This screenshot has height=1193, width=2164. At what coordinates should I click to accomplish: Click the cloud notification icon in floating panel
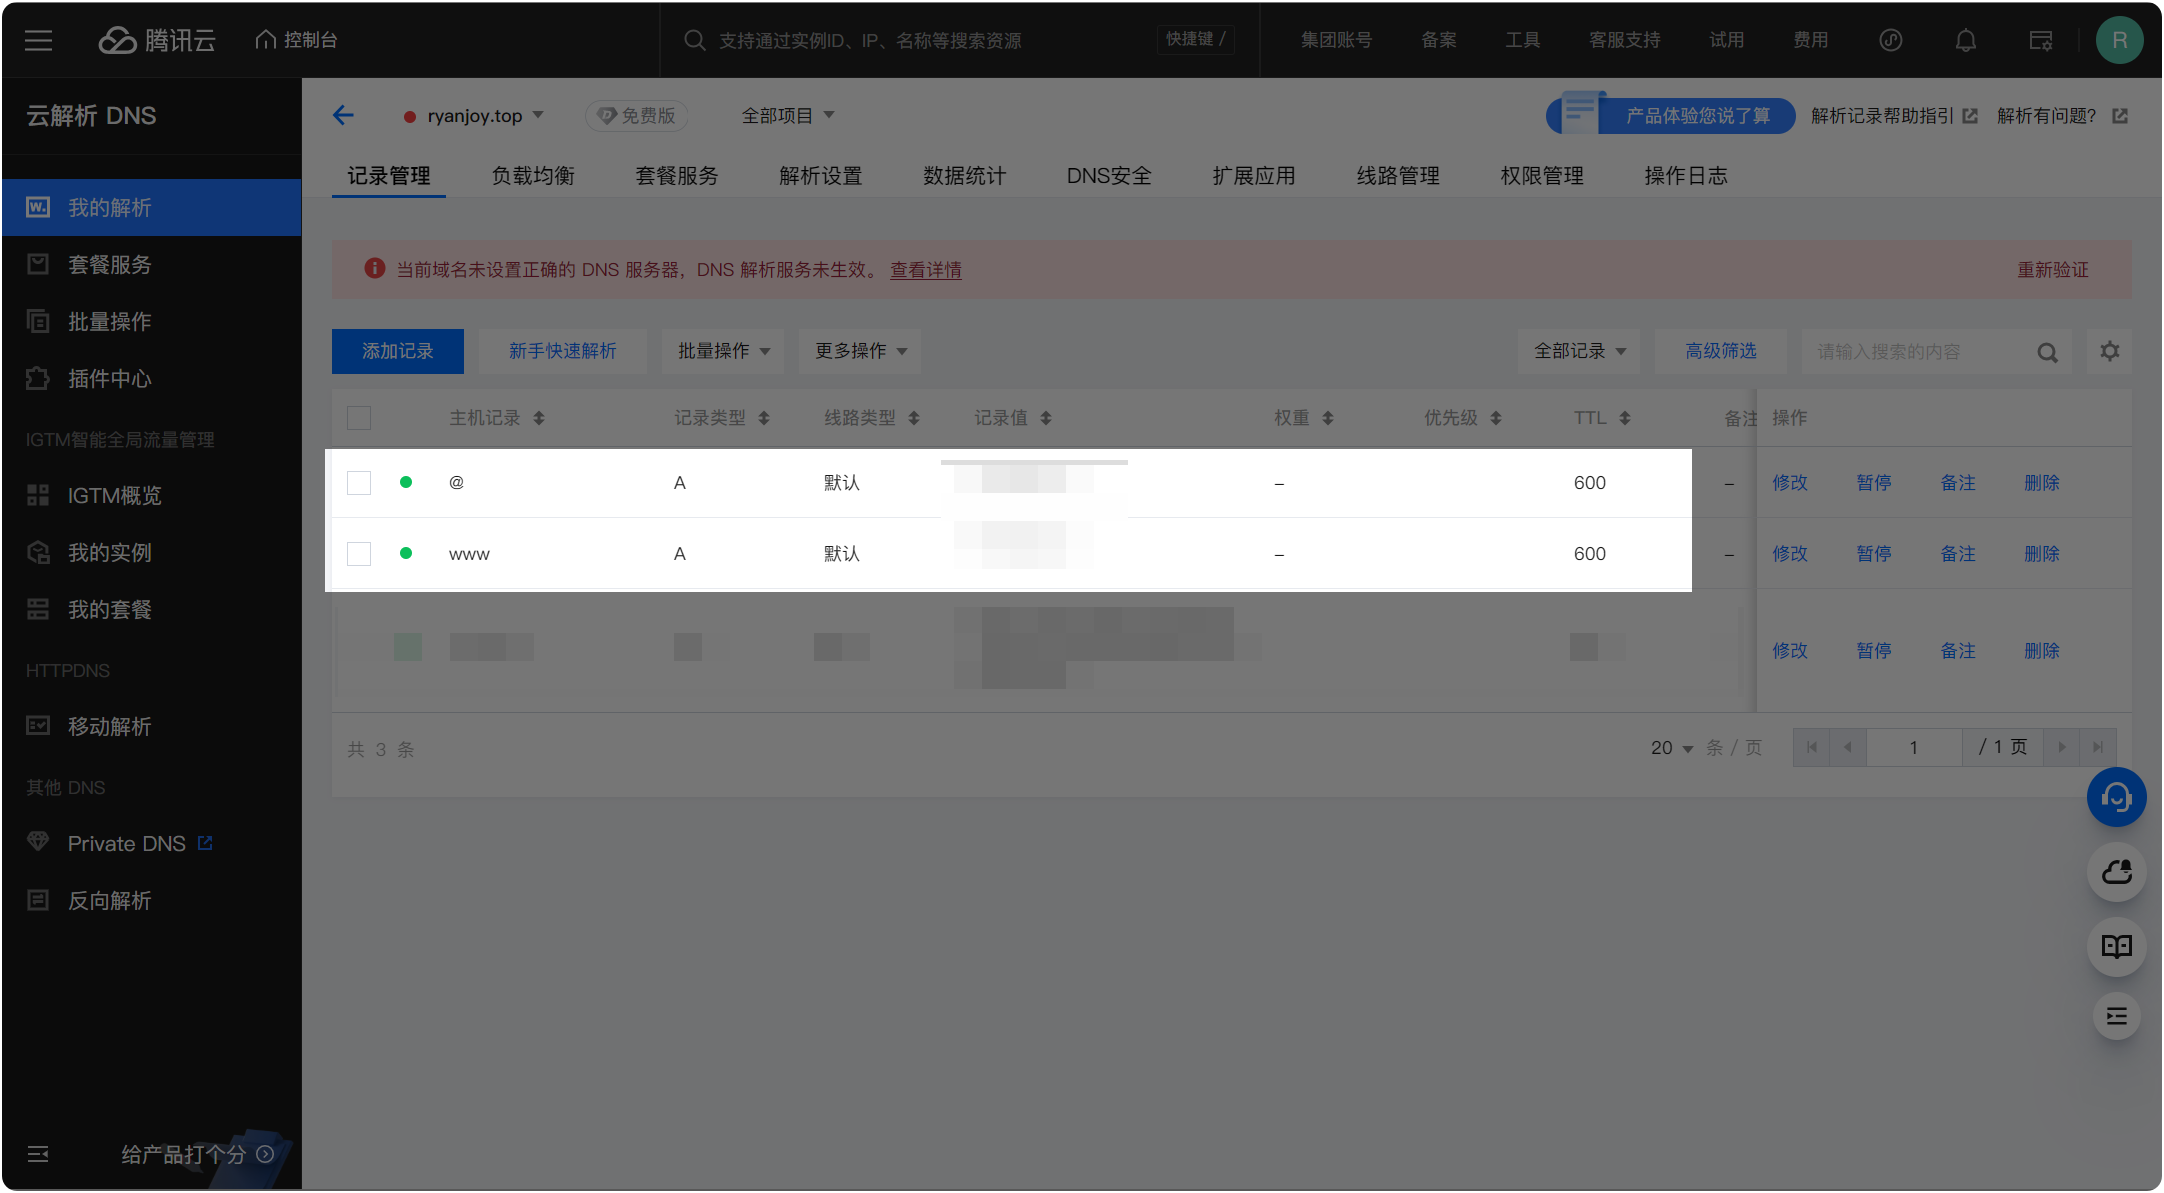point(2116,872)
